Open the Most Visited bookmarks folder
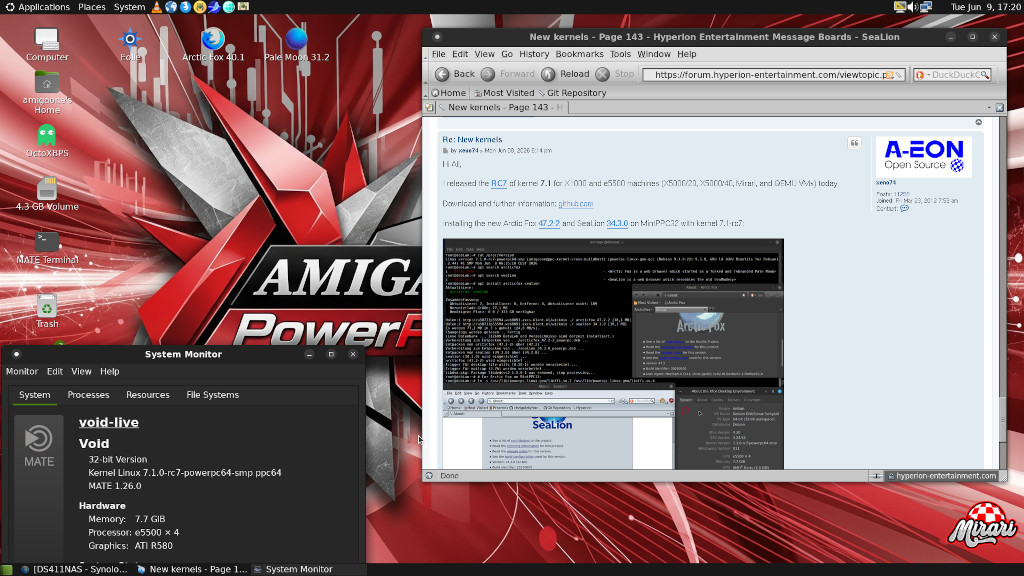The height and width of the screenshot is (576, 1024). click(x=504, y=93)
